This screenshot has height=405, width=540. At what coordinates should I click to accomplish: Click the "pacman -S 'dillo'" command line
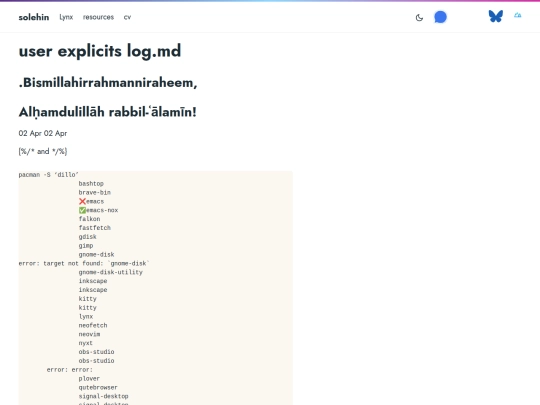(x=49, y=175)
